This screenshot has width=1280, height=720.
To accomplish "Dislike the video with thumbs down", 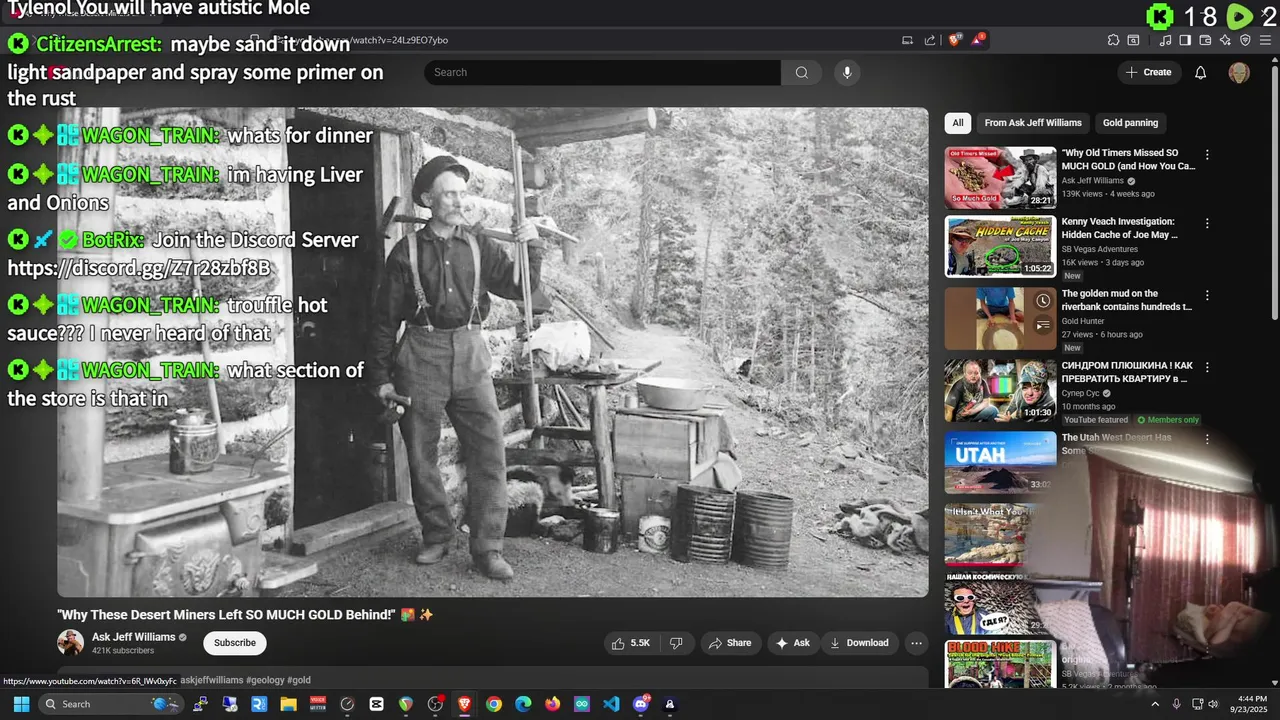I will click(x=676, y=643).
